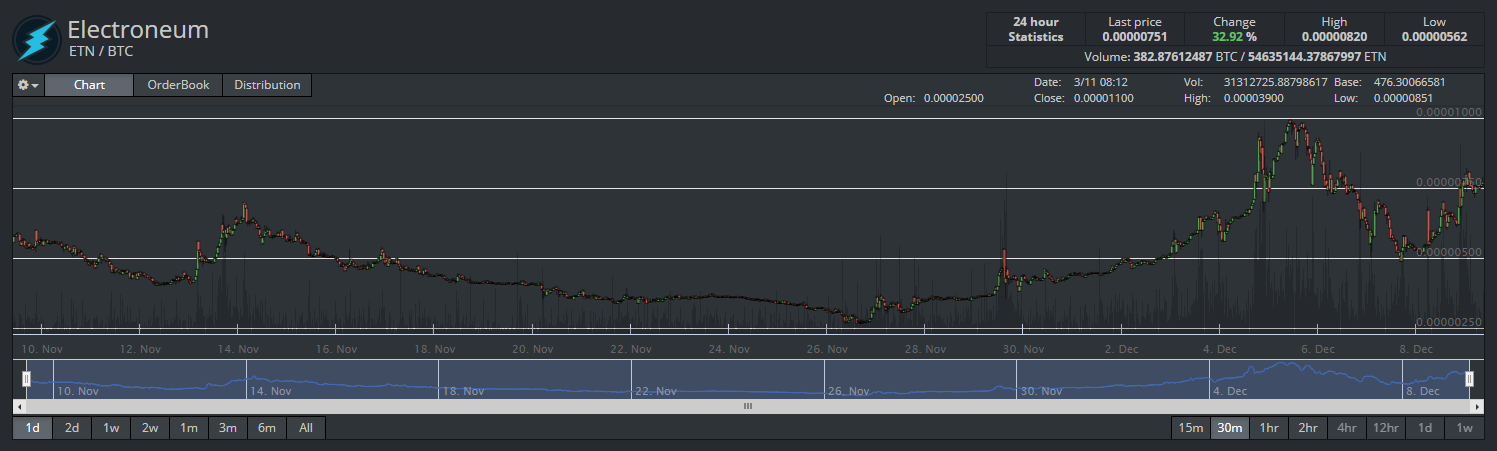Image resolution: width=1497 pixels, height=451 pixels.
Task: Set chart range to 1d
Action: (x=32, y=428)
